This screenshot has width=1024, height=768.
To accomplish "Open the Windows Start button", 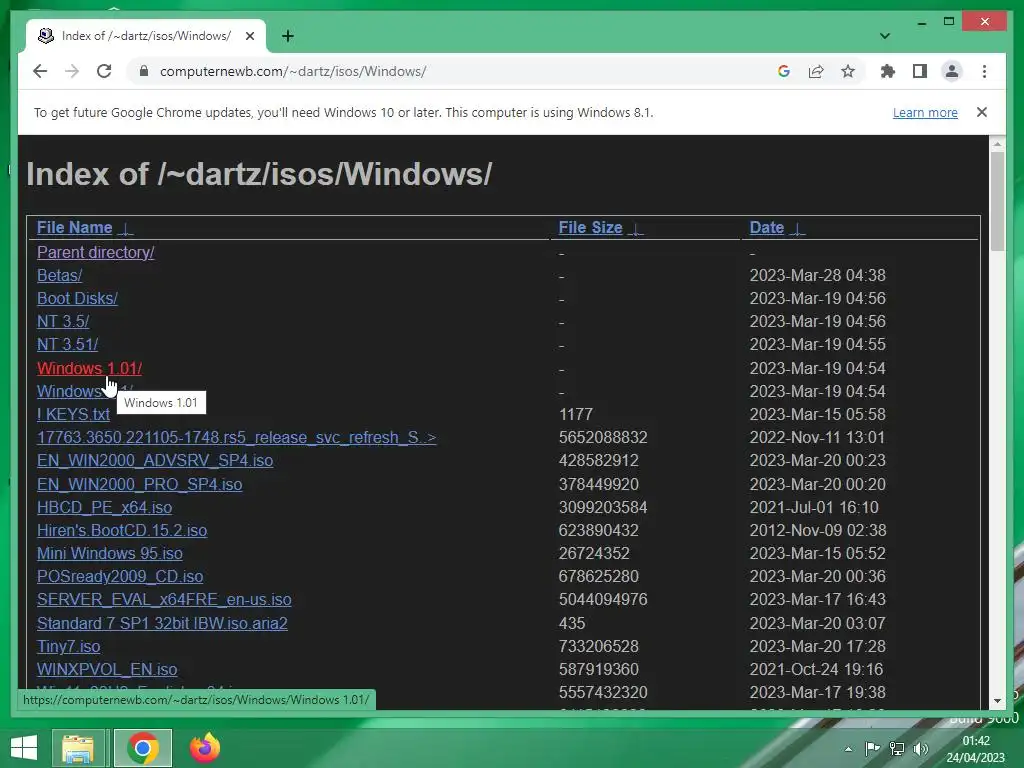I will (x=24, y=748).
